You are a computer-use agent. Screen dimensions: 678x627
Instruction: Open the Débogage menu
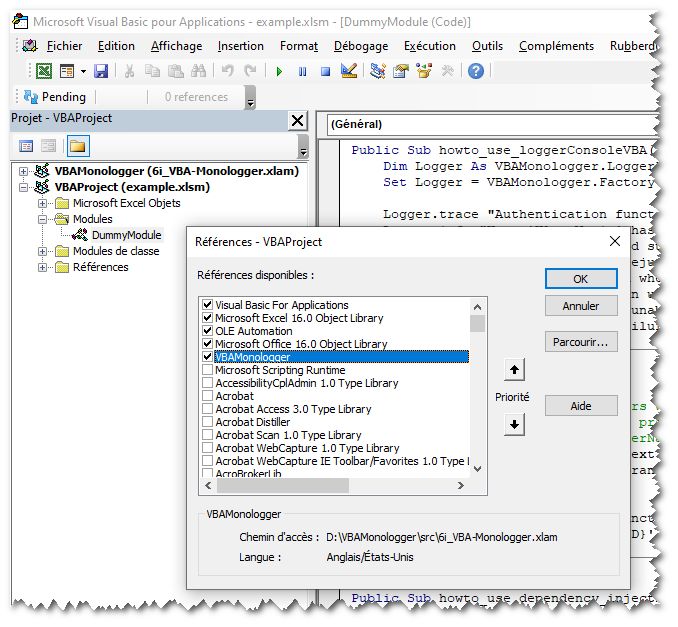coord(361,46)
